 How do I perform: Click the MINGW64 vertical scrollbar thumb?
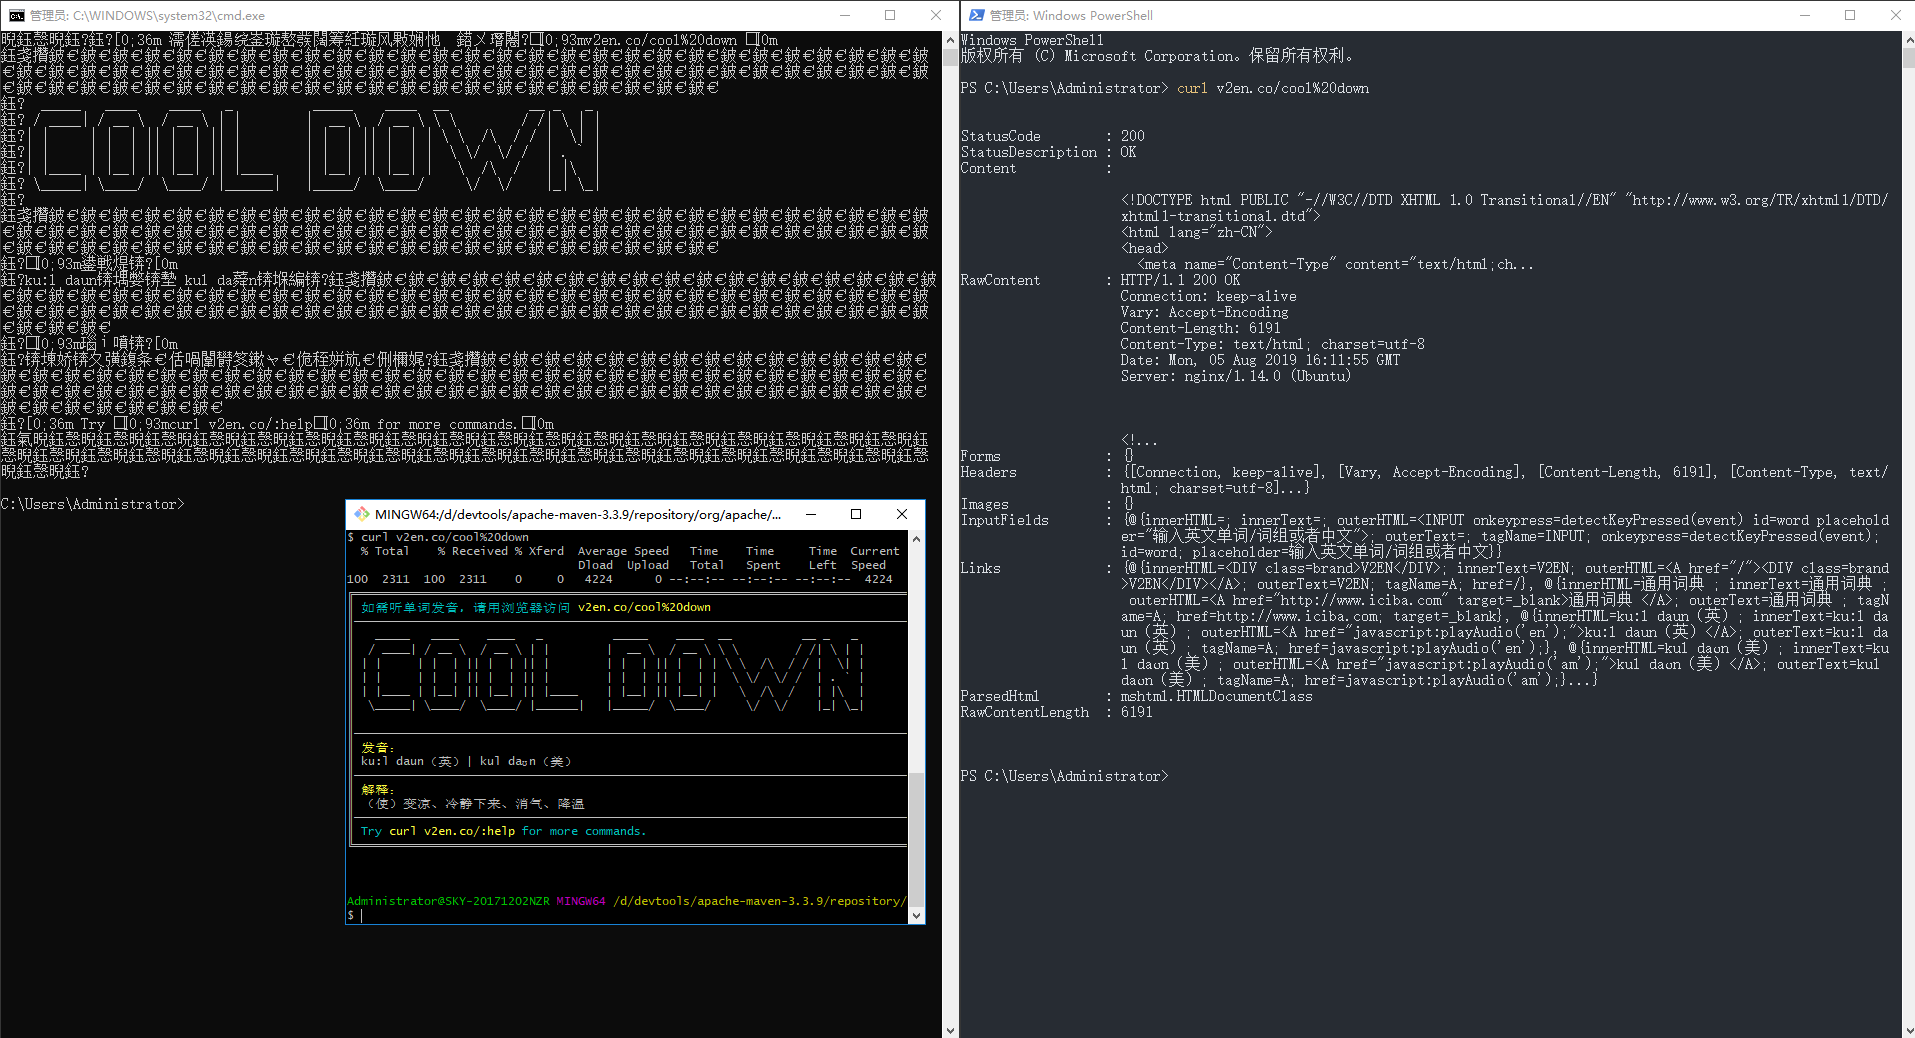(916, 838)
